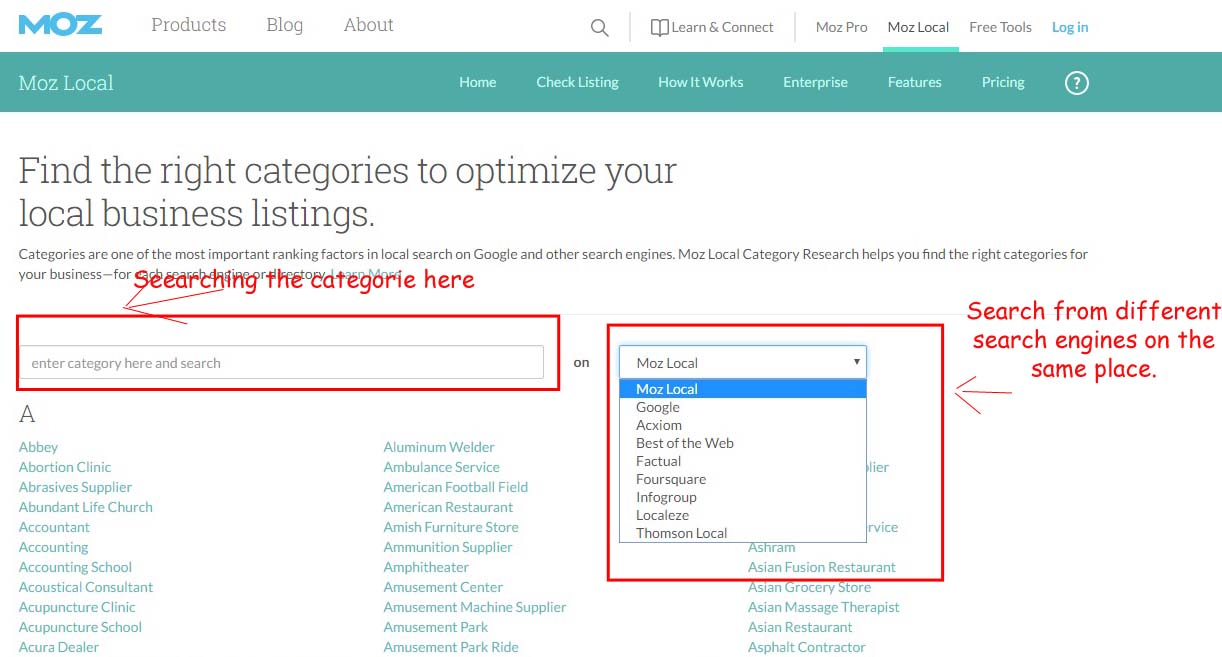
Task: Click the Blog menu item
Action: tap(284, 25)
